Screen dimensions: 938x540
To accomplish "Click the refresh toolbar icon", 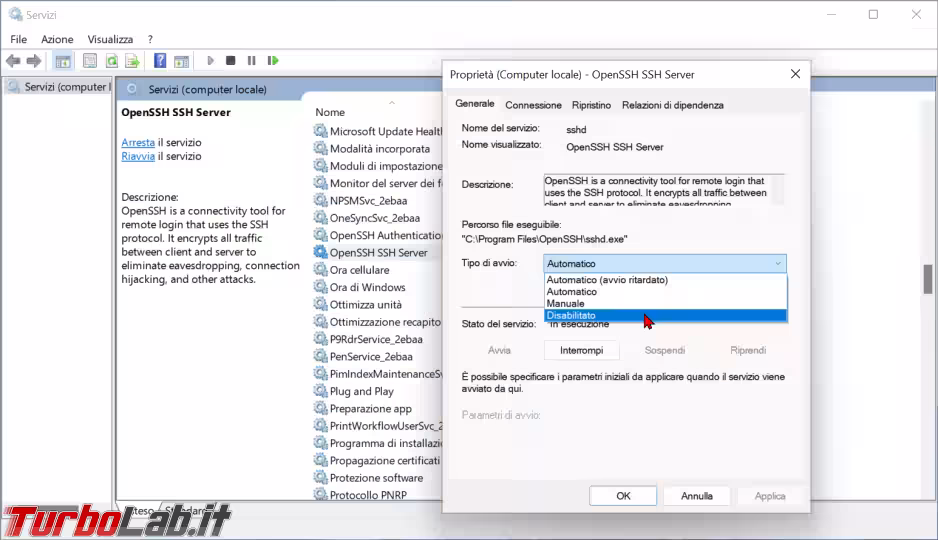I will pyautogui.click(x=112, y=61).
